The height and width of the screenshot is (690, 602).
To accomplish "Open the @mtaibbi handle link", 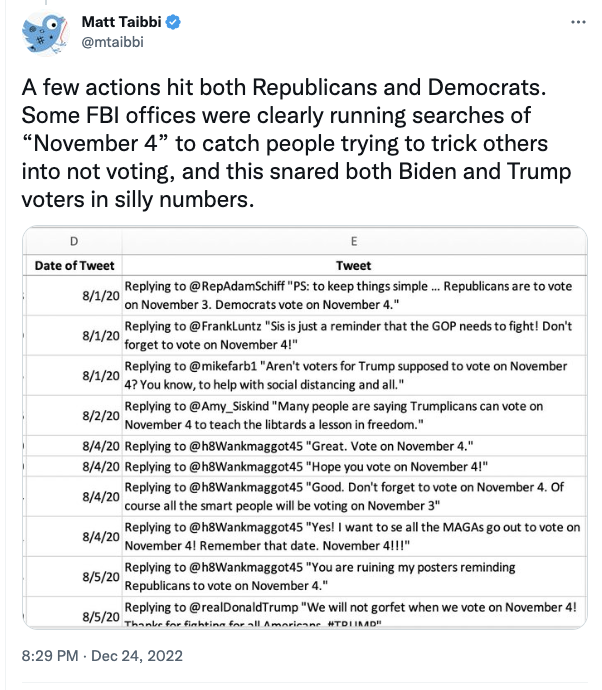I will point(113,42).
